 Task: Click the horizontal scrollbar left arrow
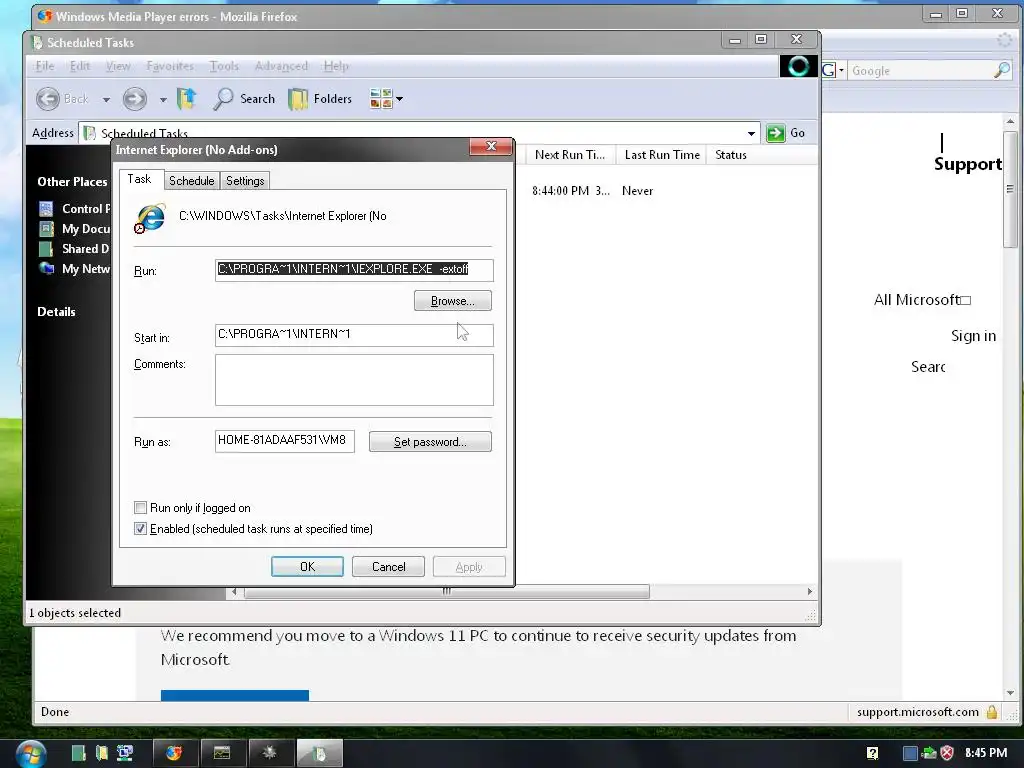coord(234,592)
